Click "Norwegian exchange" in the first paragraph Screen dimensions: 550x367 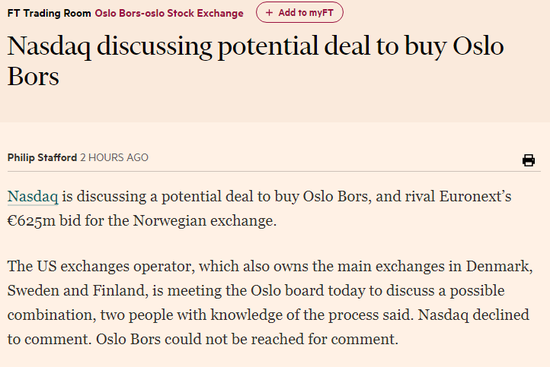point(205,221)
